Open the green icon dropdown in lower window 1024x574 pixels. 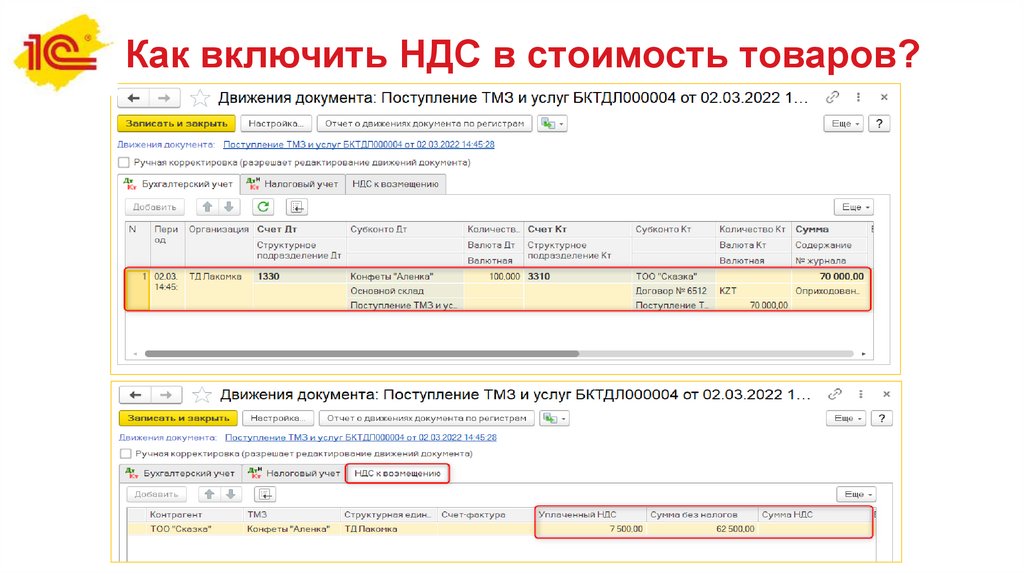[x=554, y=419]
